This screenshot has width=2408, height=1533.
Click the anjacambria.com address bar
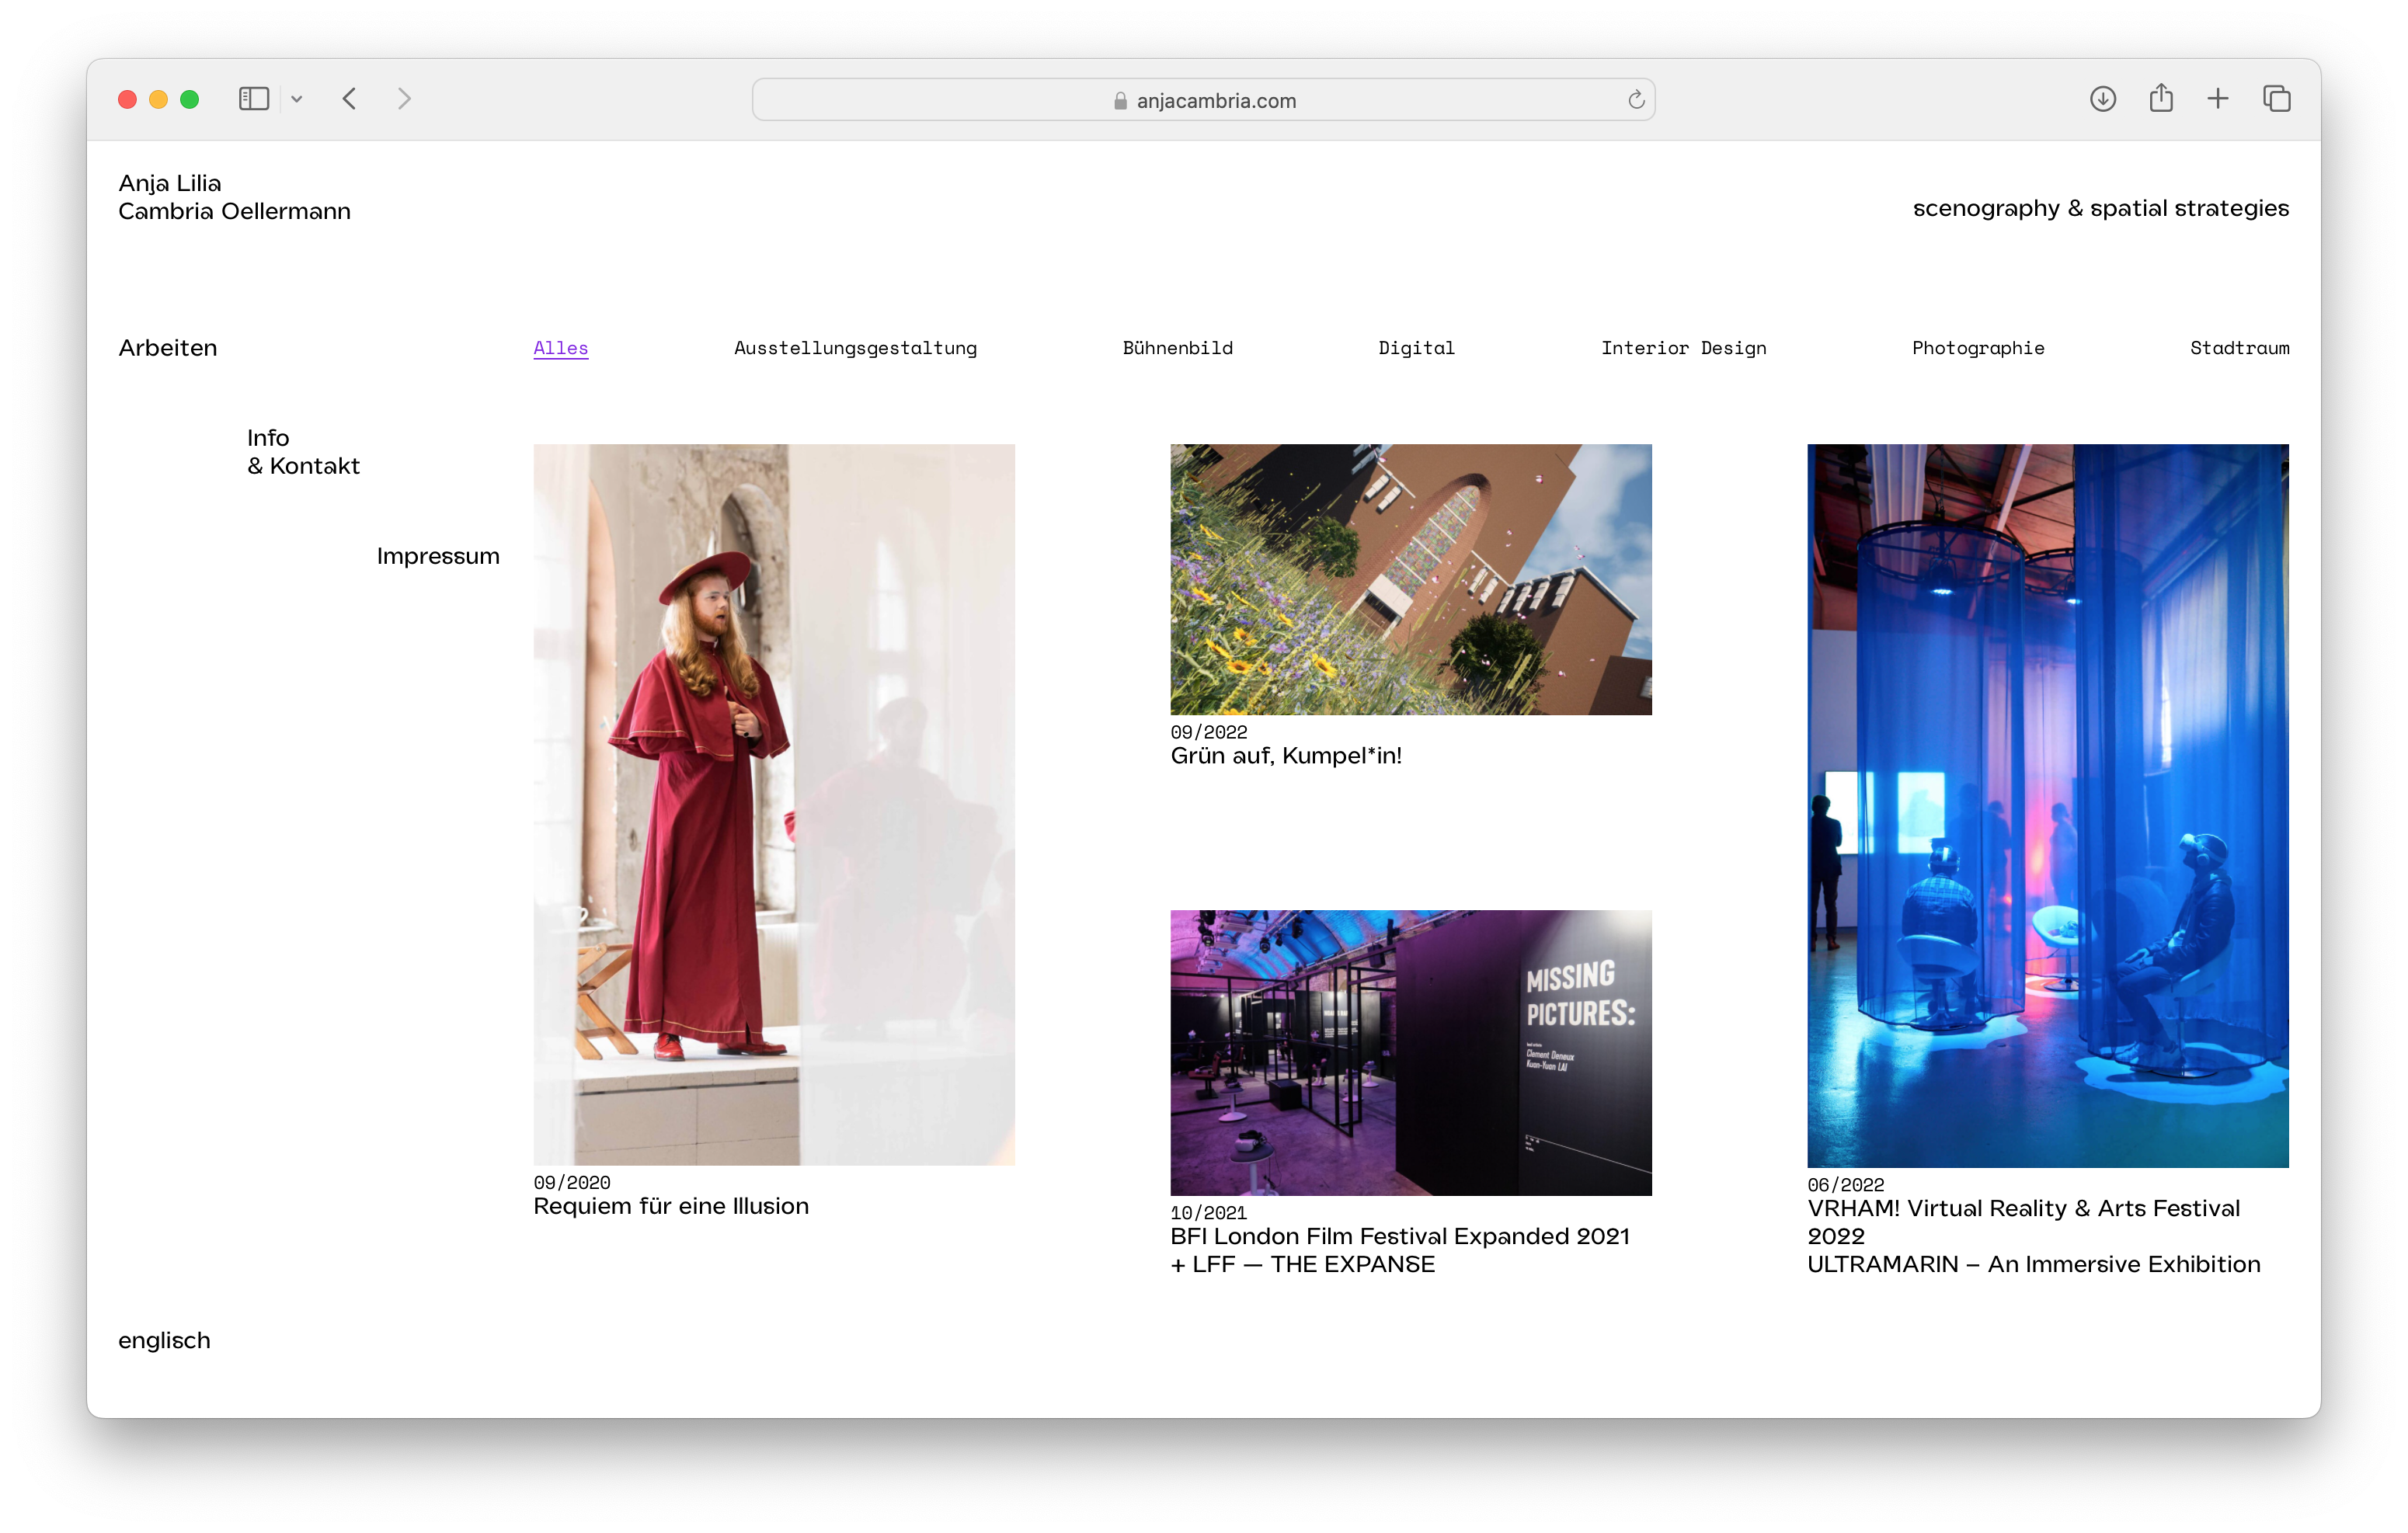tap(1203, 100)
